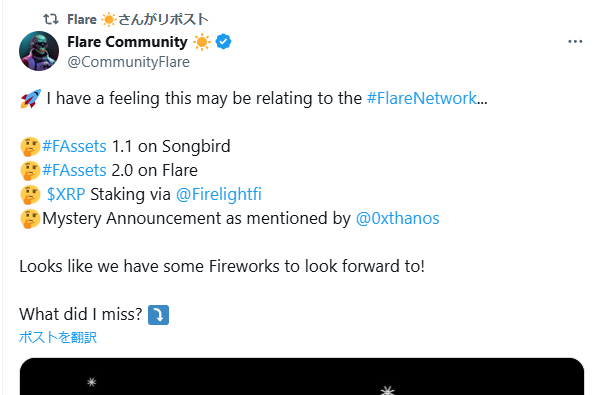Click the blue verified badge
Viewport: 596px width, 395px height.
223,41
